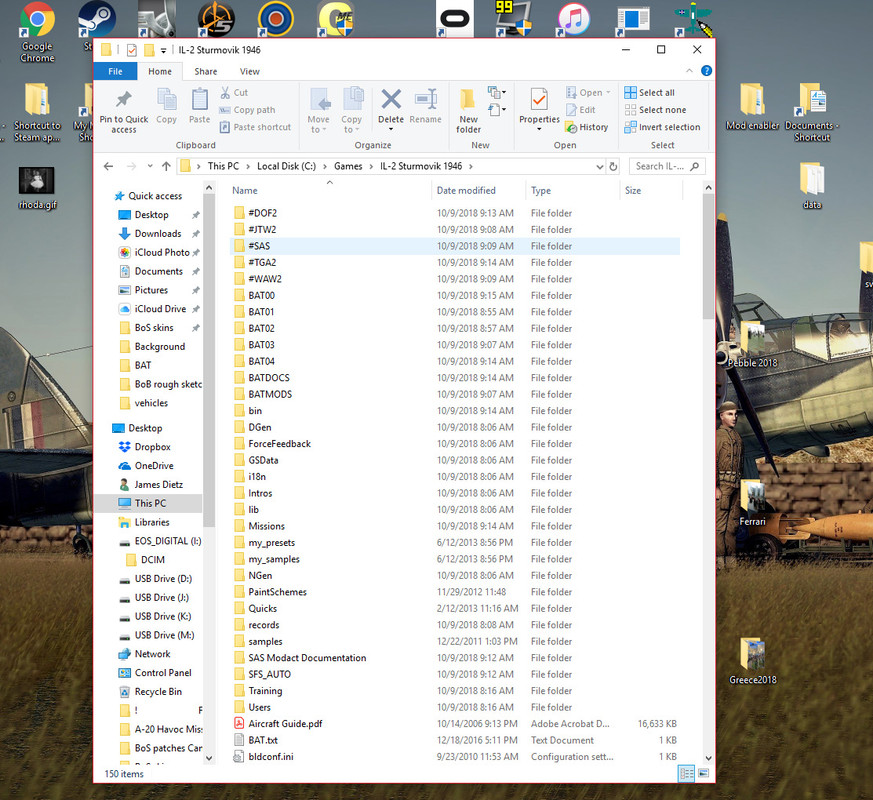Click Invert selection in ribbon
Viewport: 873px width, 800px height.
[x=663, y=127]
